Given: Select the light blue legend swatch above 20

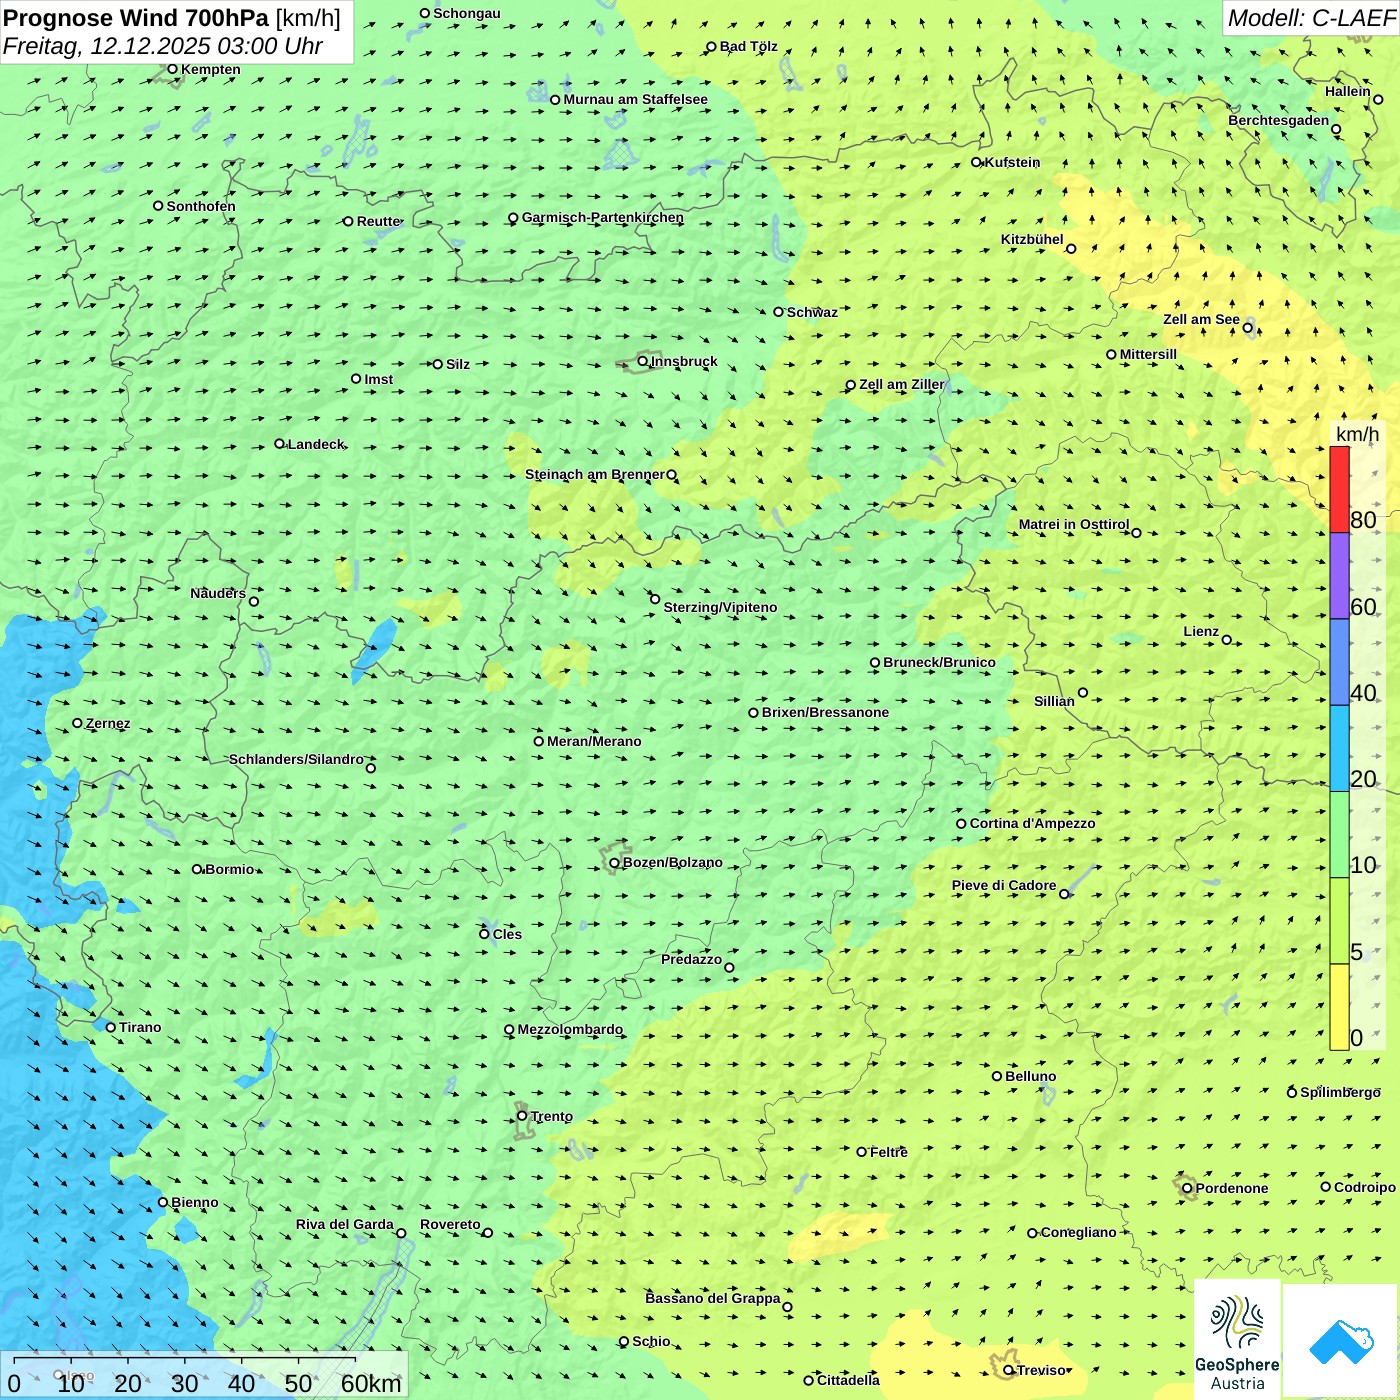Looking at the screenshot, I should (x=1339, y=749).
